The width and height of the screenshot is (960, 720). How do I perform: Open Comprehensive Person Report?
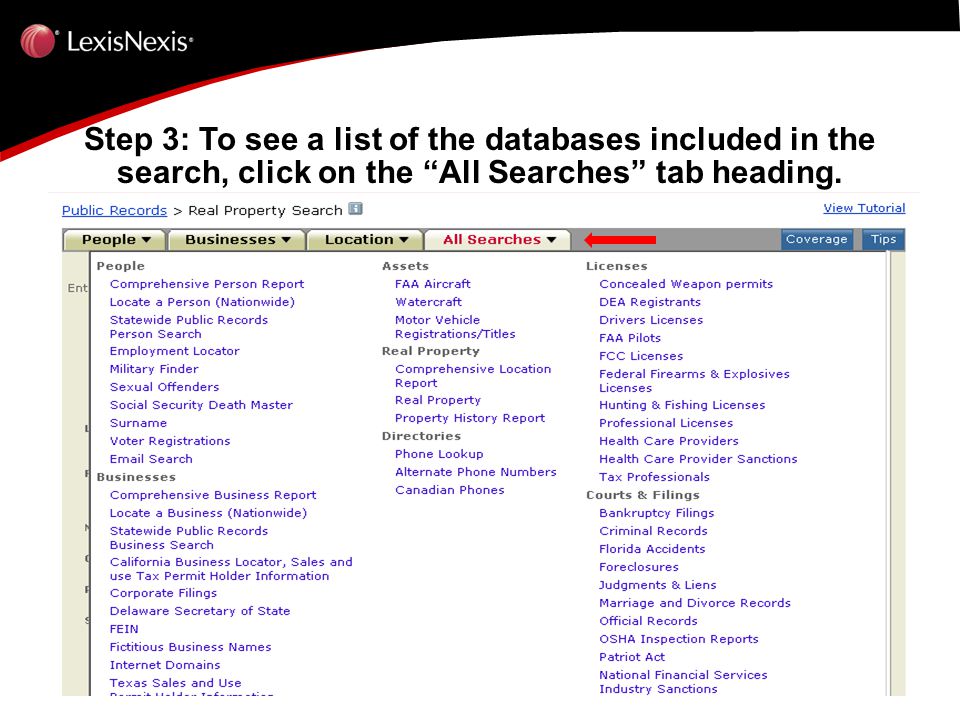[207, 284]
